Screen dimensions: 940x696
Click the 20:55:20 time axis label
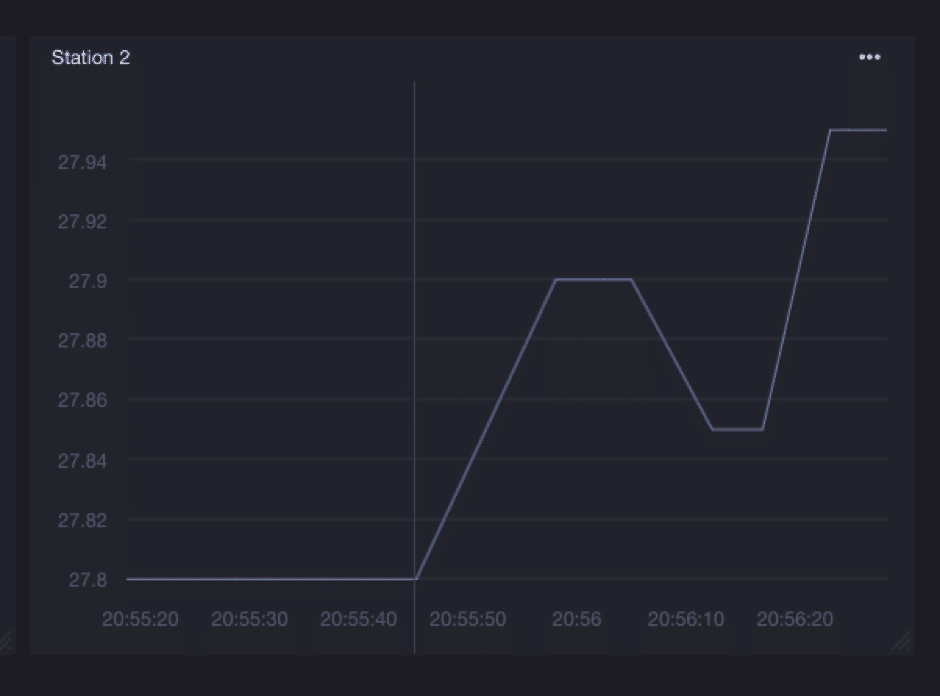pos(140,620)
